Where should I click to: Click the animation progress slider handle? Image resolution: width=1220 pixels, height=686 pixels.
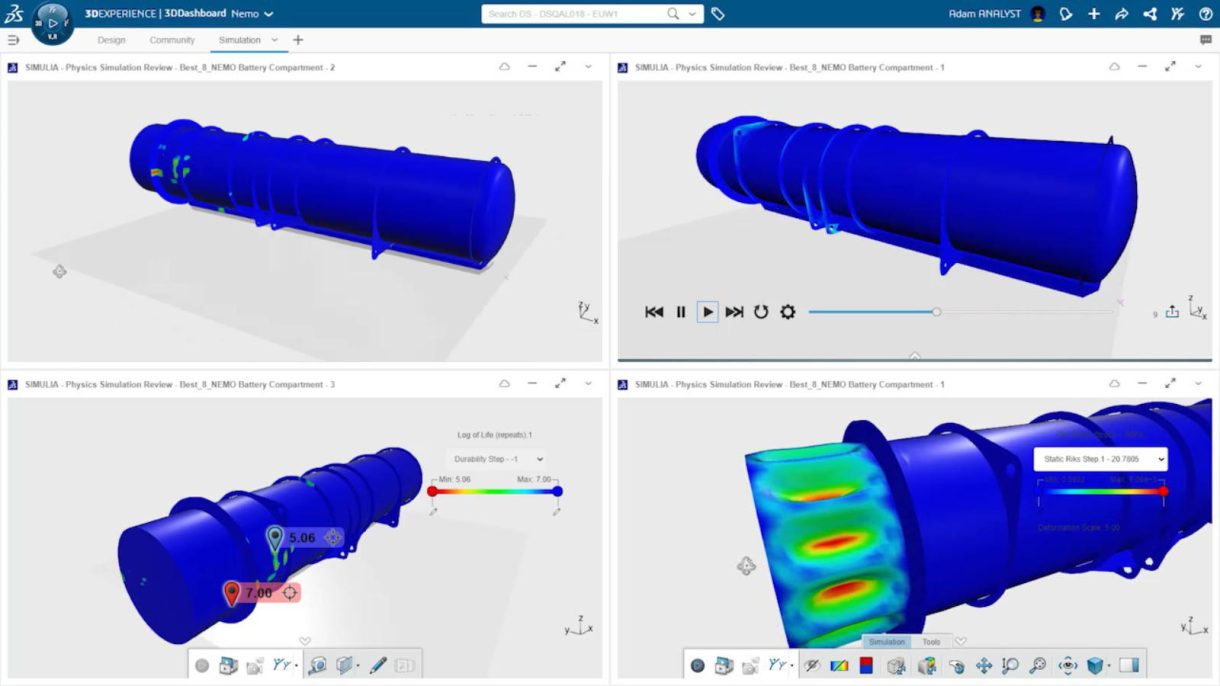[x=936, y=312]
